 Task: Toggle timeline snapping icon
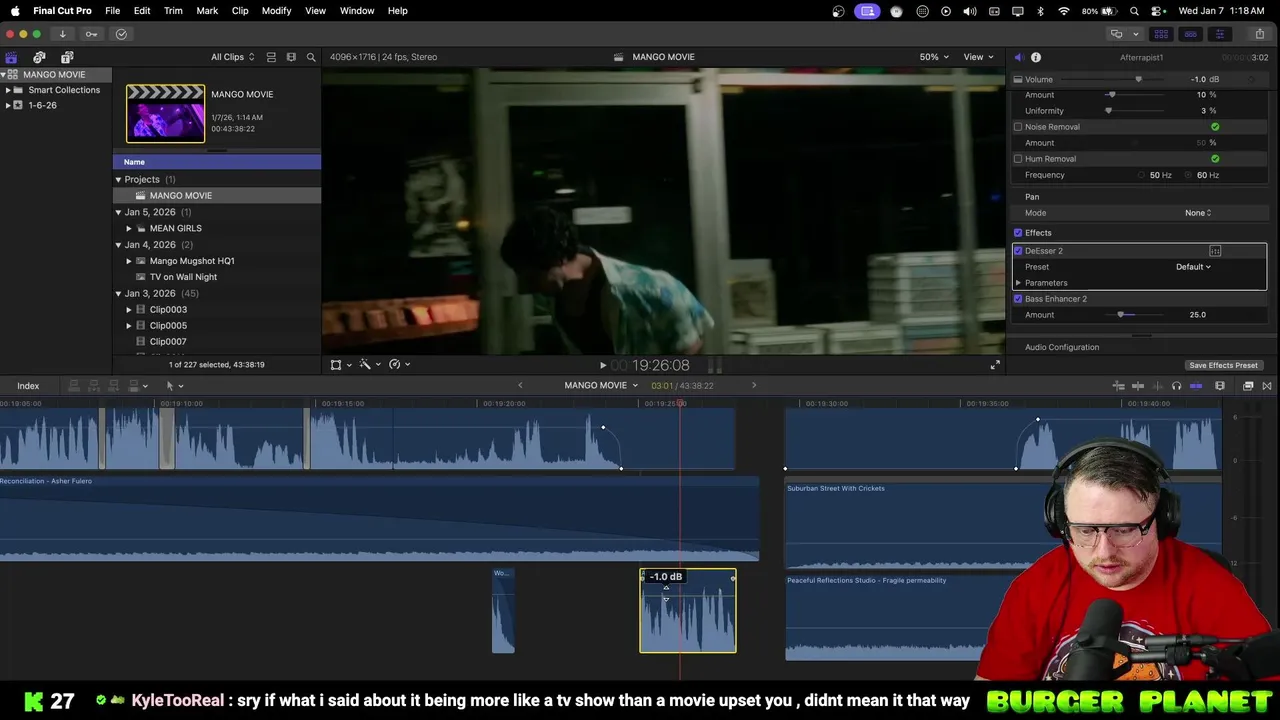tap(1196, 386)
